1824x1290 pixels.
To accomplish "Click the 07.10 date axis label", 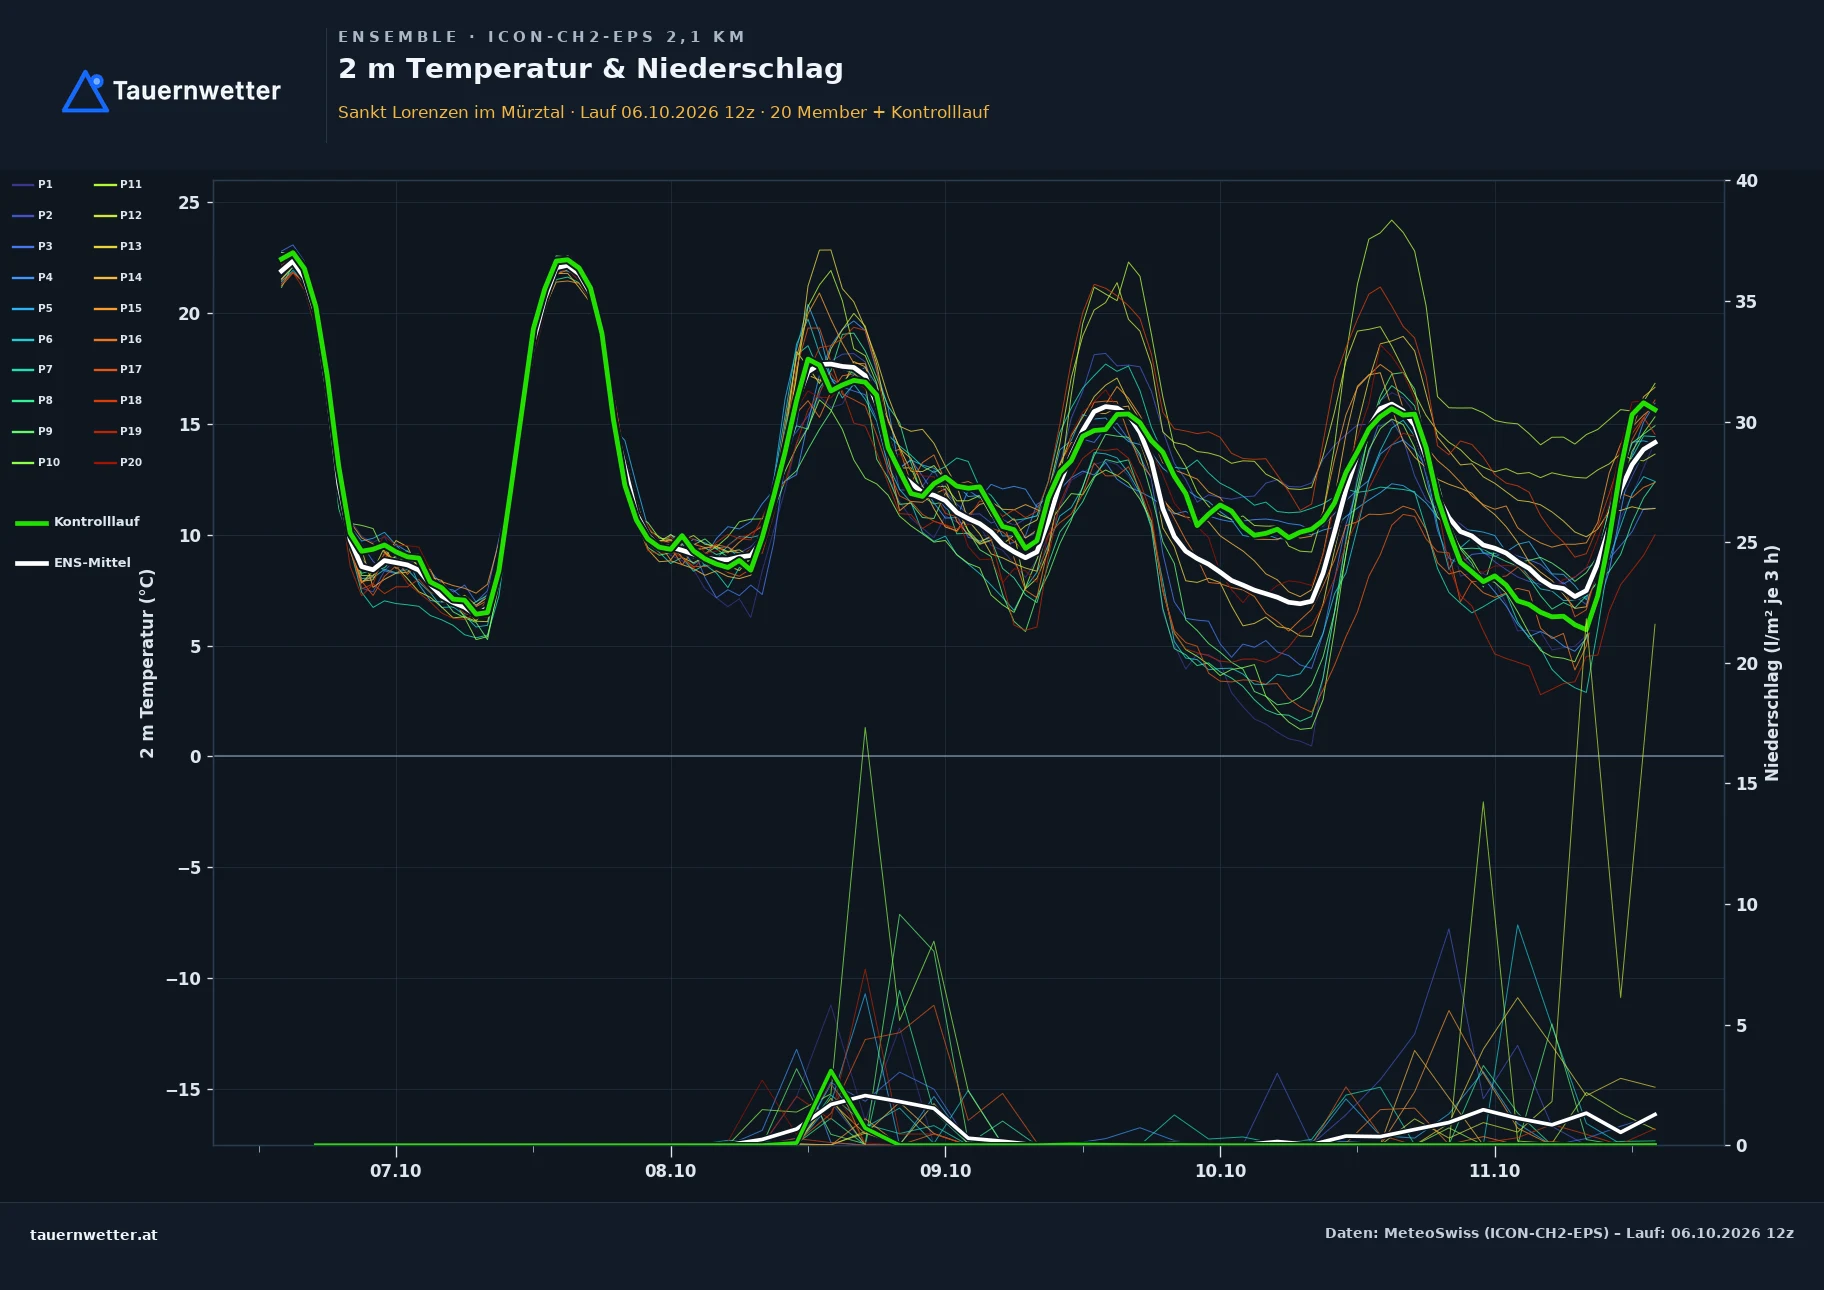I will click(x=396, y=1171).
